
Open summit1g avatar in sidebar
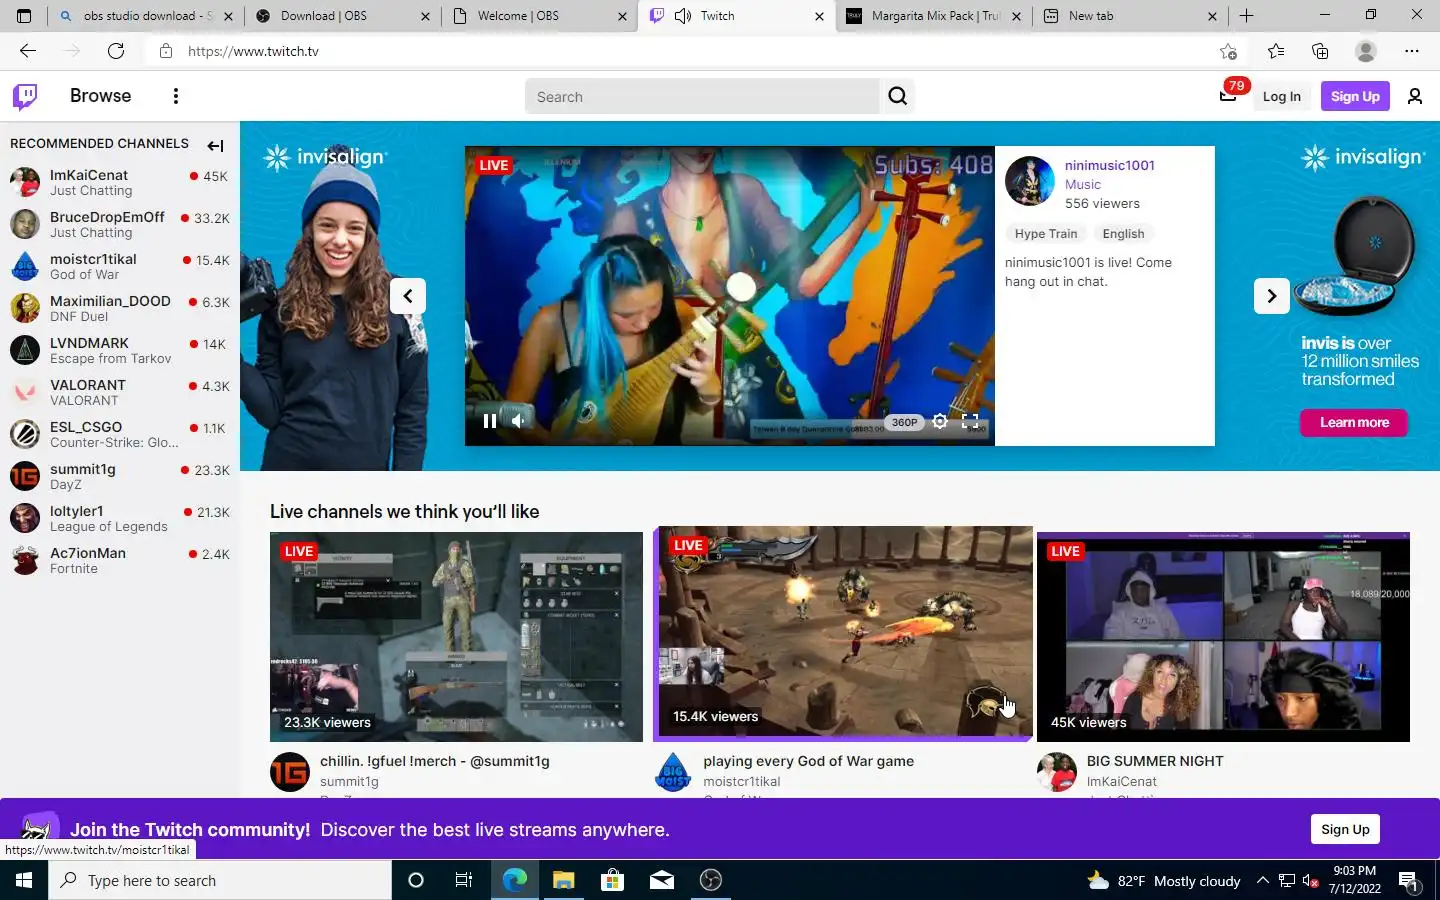click(x=25, y=476)
